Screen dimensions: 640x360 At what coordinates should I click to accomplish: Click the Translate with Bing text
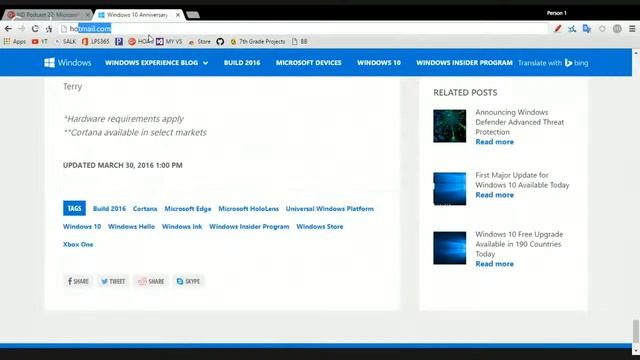pyautogui.click(x=540, y=63)
